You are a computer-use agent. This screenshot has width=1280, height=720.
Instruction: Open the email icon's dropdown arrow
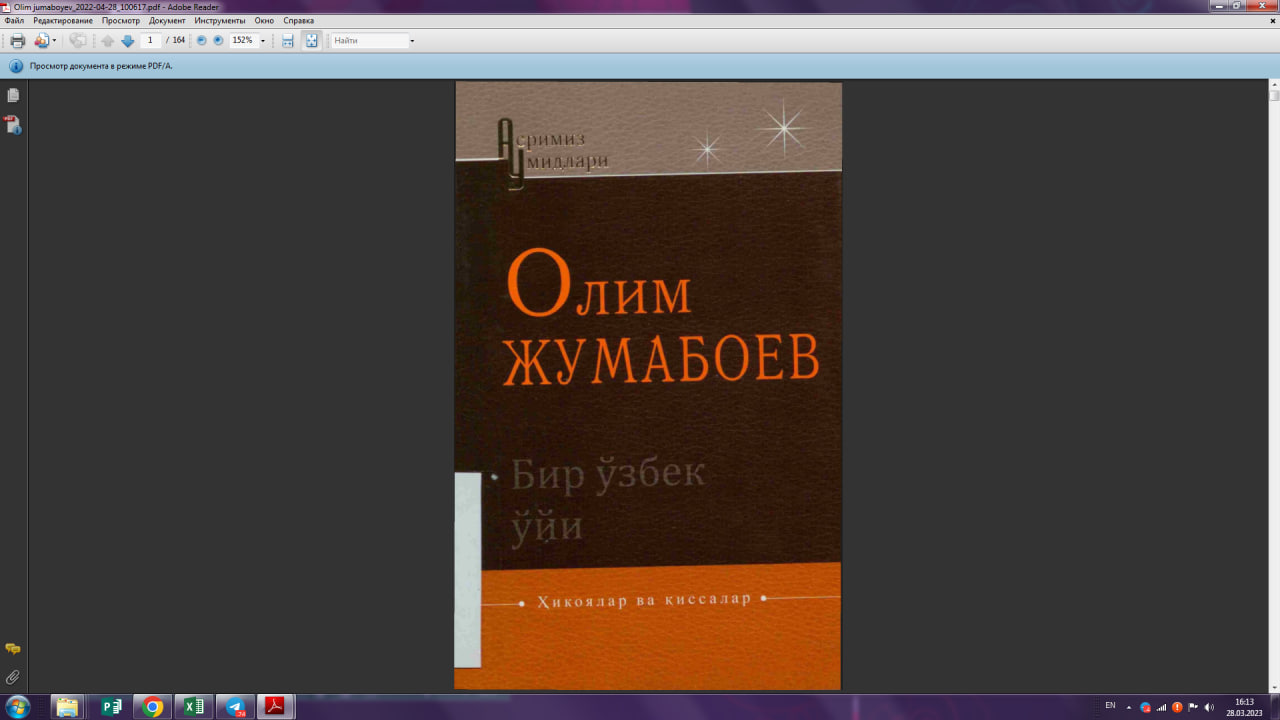tap(55, 41)
